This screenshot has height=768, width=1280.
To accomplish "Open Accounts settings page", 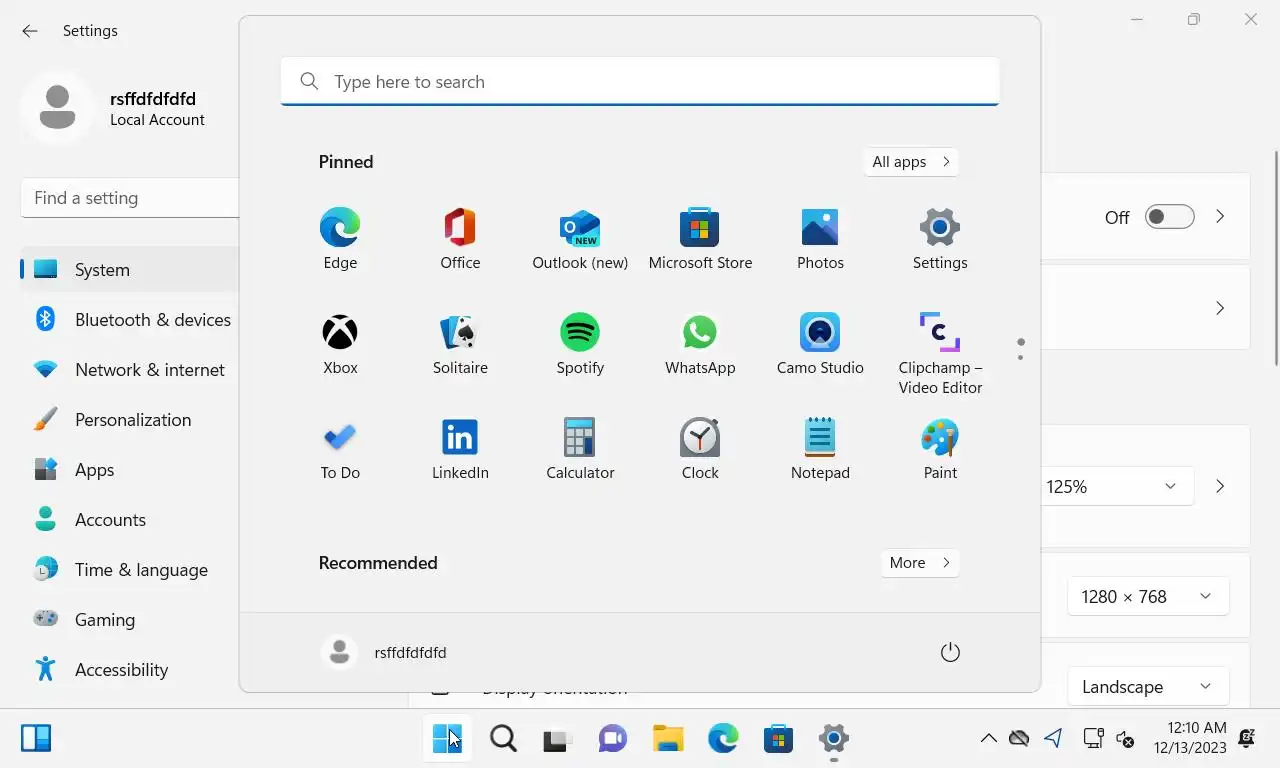I will (x=130, y=520).
